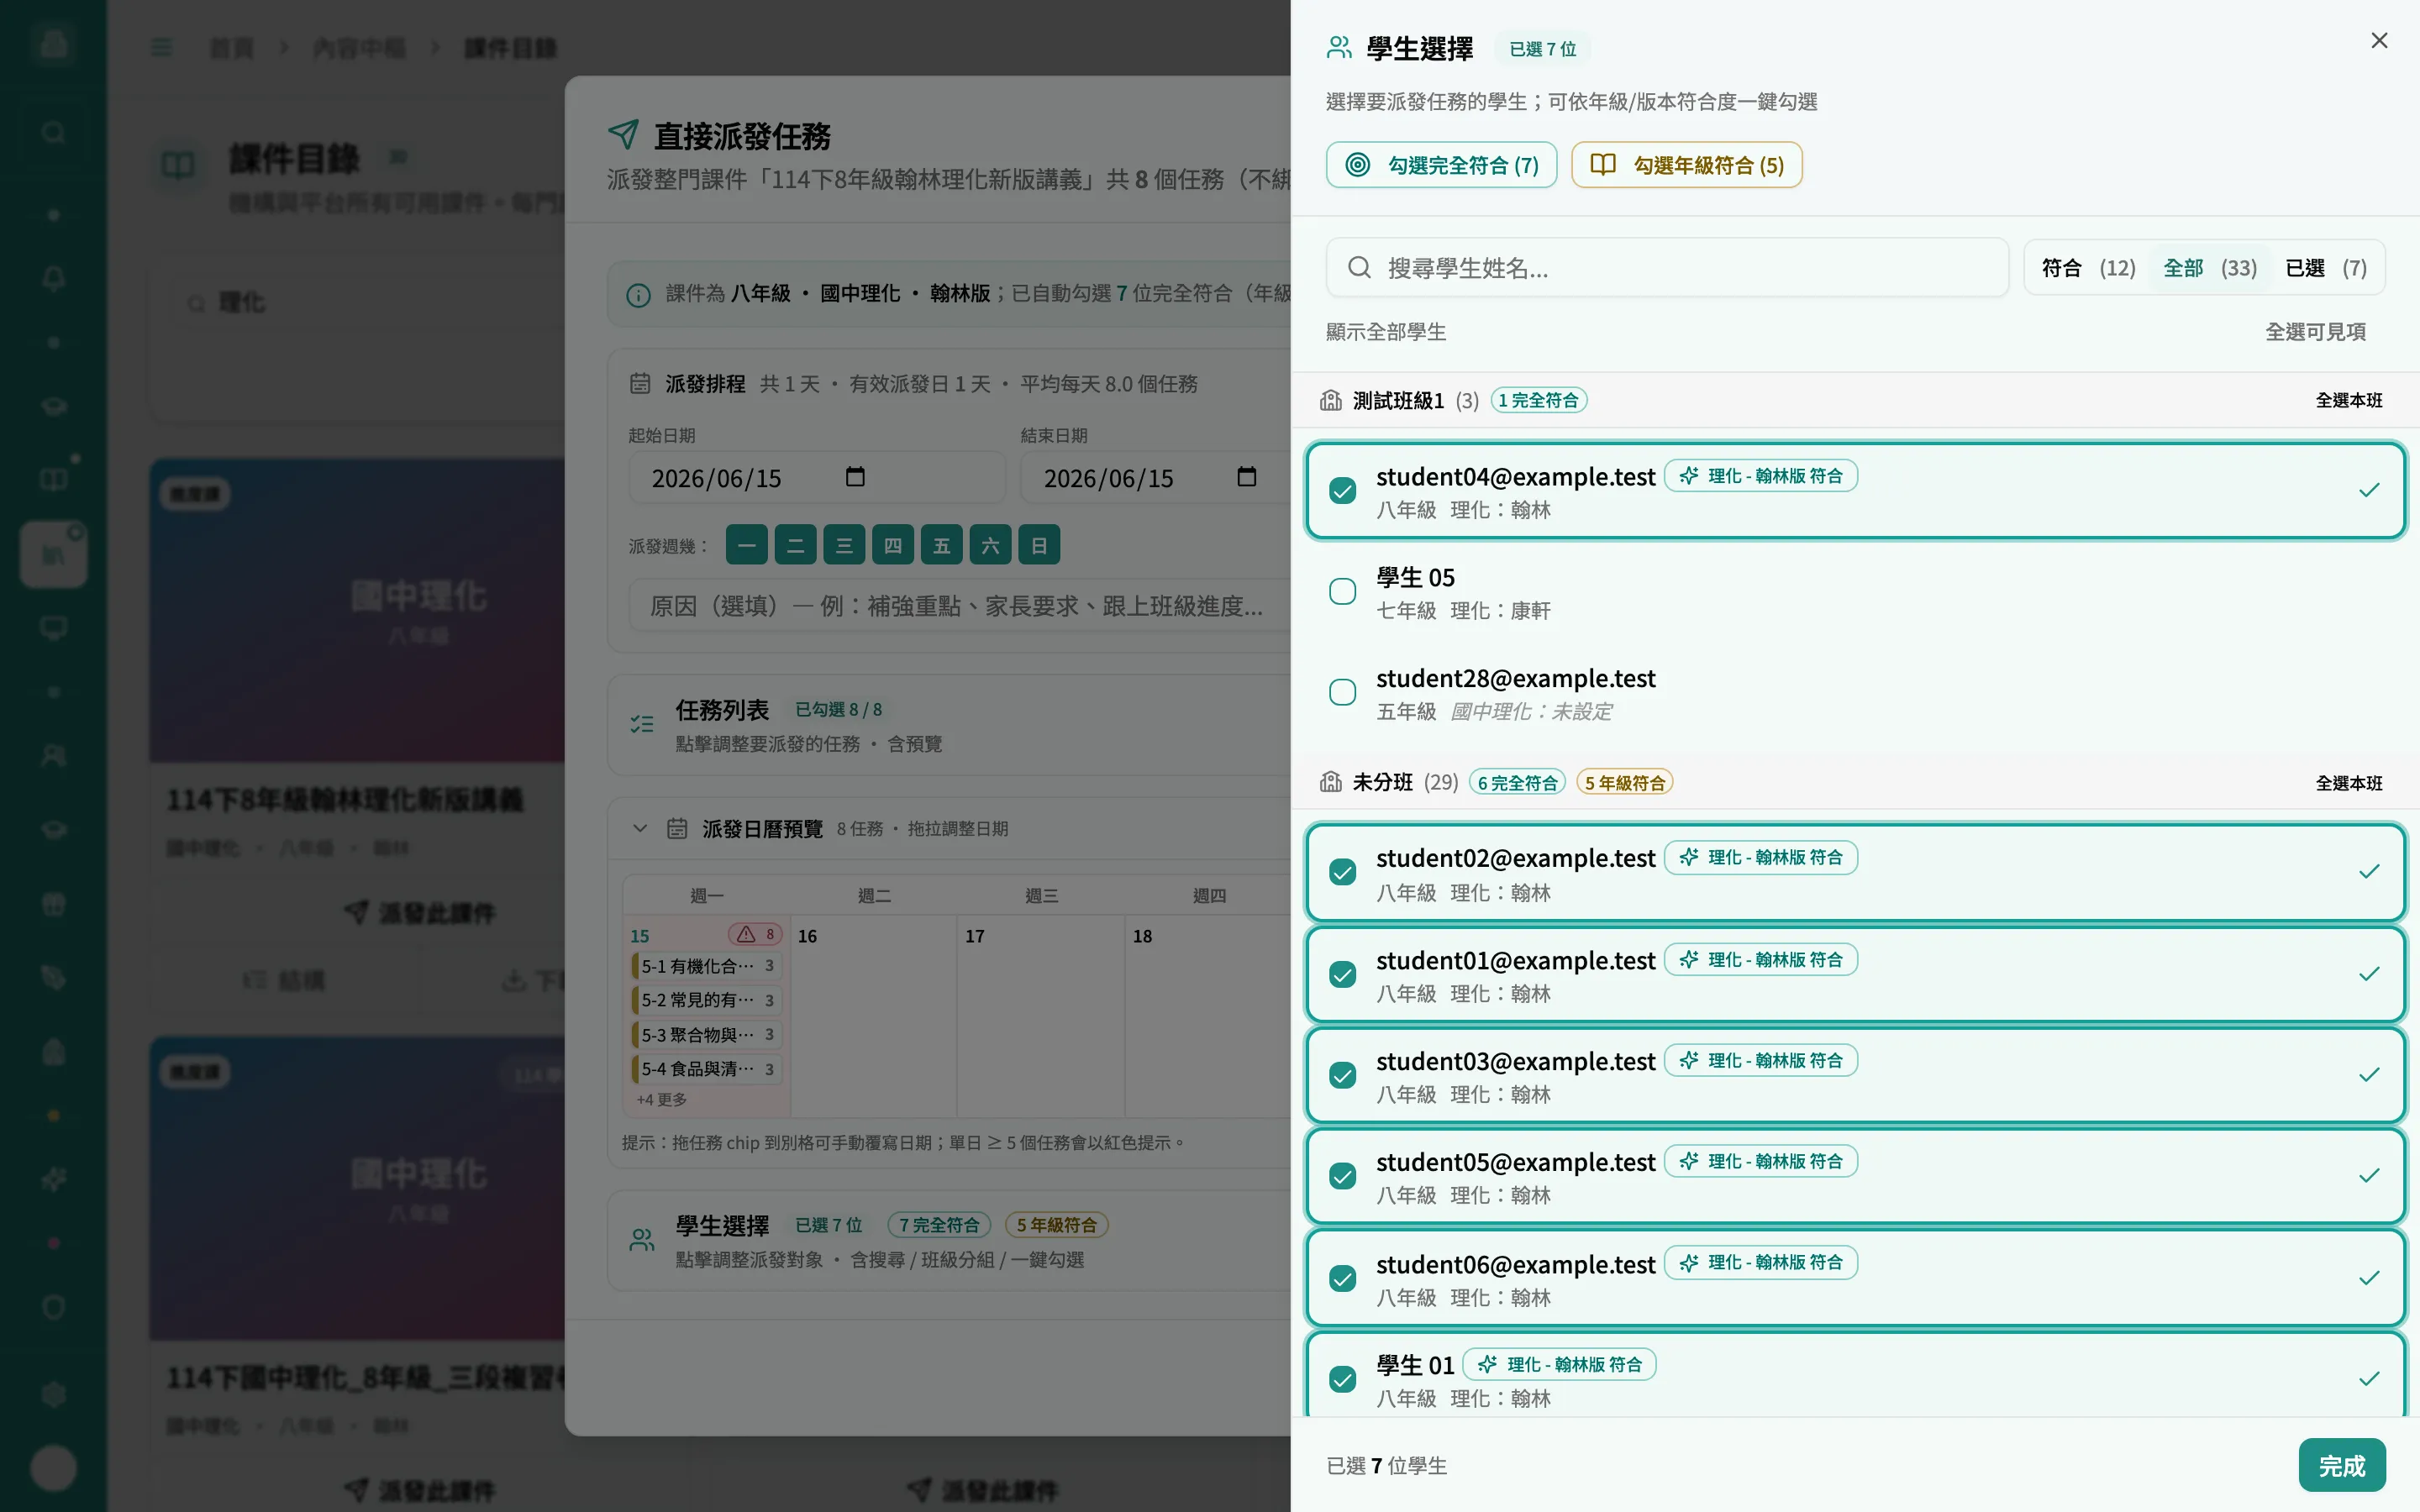Click the 起始日期 2026/06/15 date field
Screen dimensions: 2420x1512
[x=816, y=478]
